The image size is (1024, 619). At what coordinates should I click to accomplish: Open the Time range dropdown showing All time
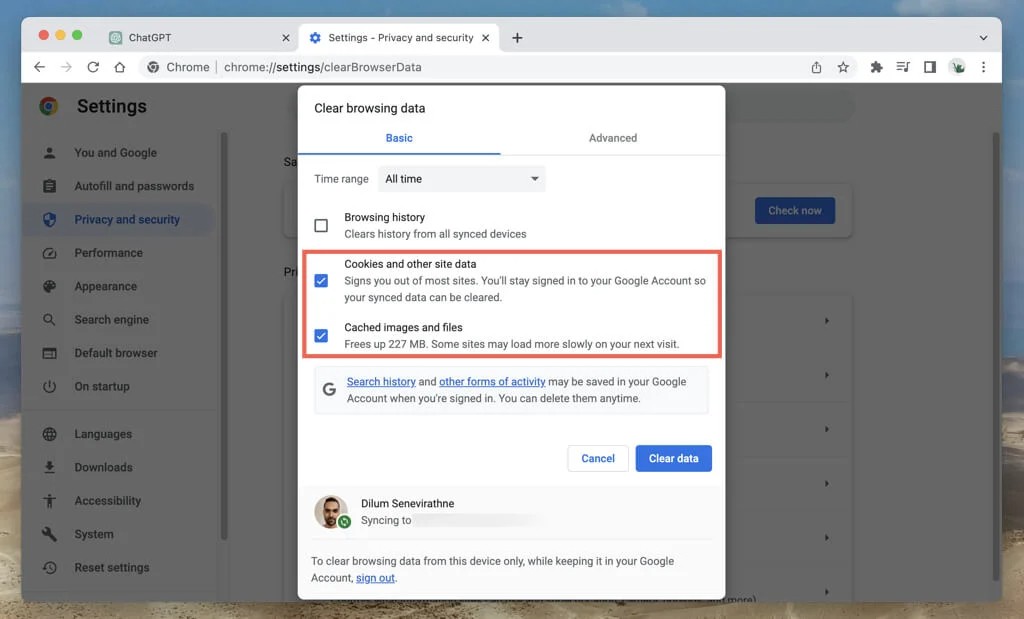461,178
